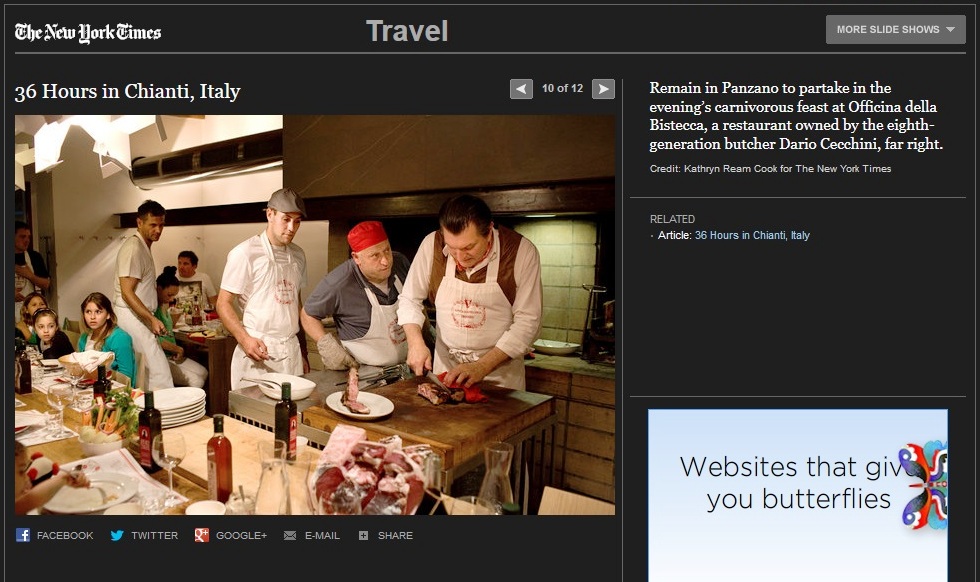
Task: Click the "10 of 12" slide counter
Action: click(x=562, y=88)
